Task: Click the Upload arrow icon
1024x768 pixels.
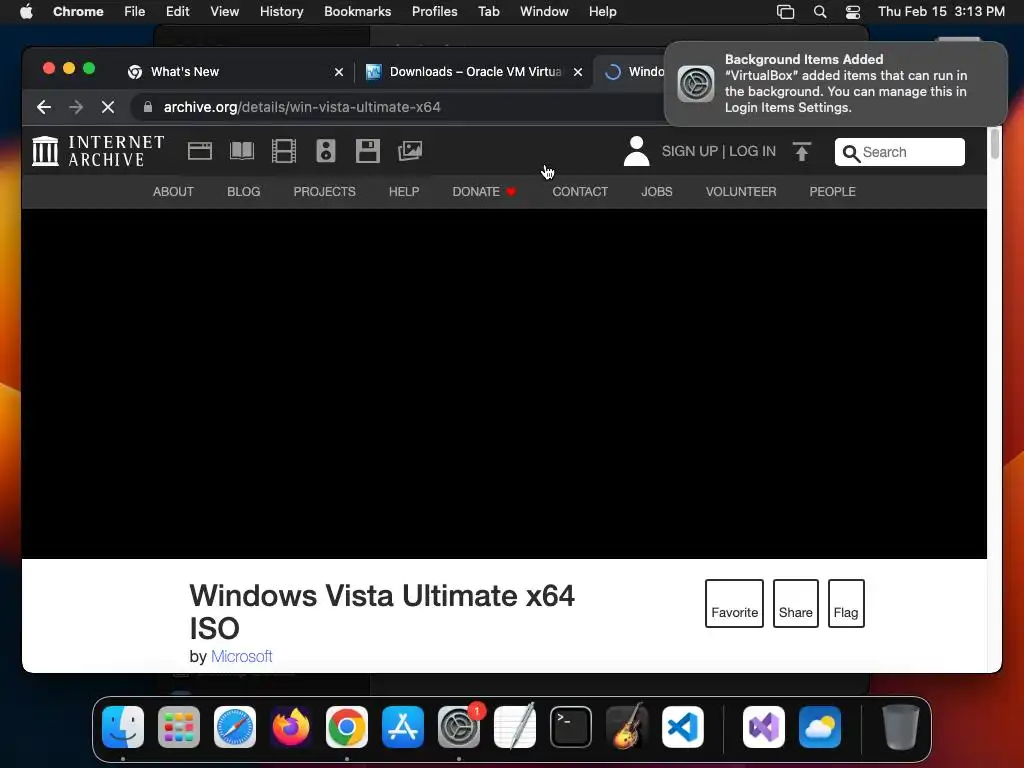Action: tap(802, 151)
